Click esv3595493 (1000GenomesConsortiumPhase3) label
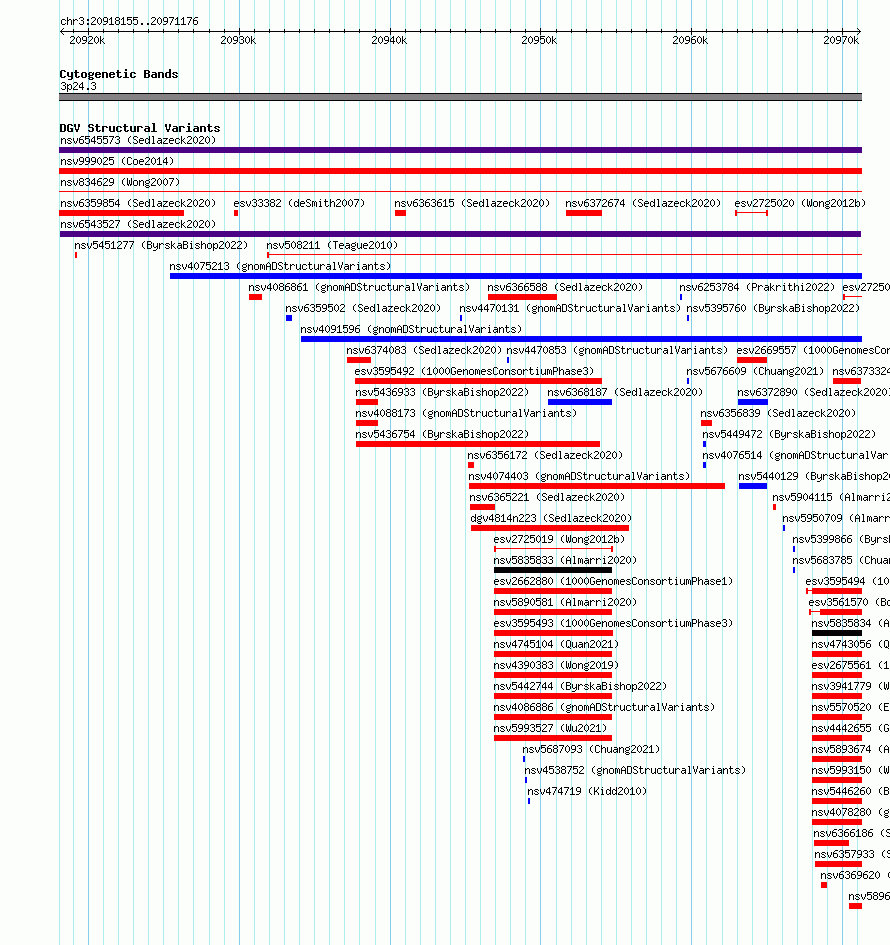 click(613, 624)
